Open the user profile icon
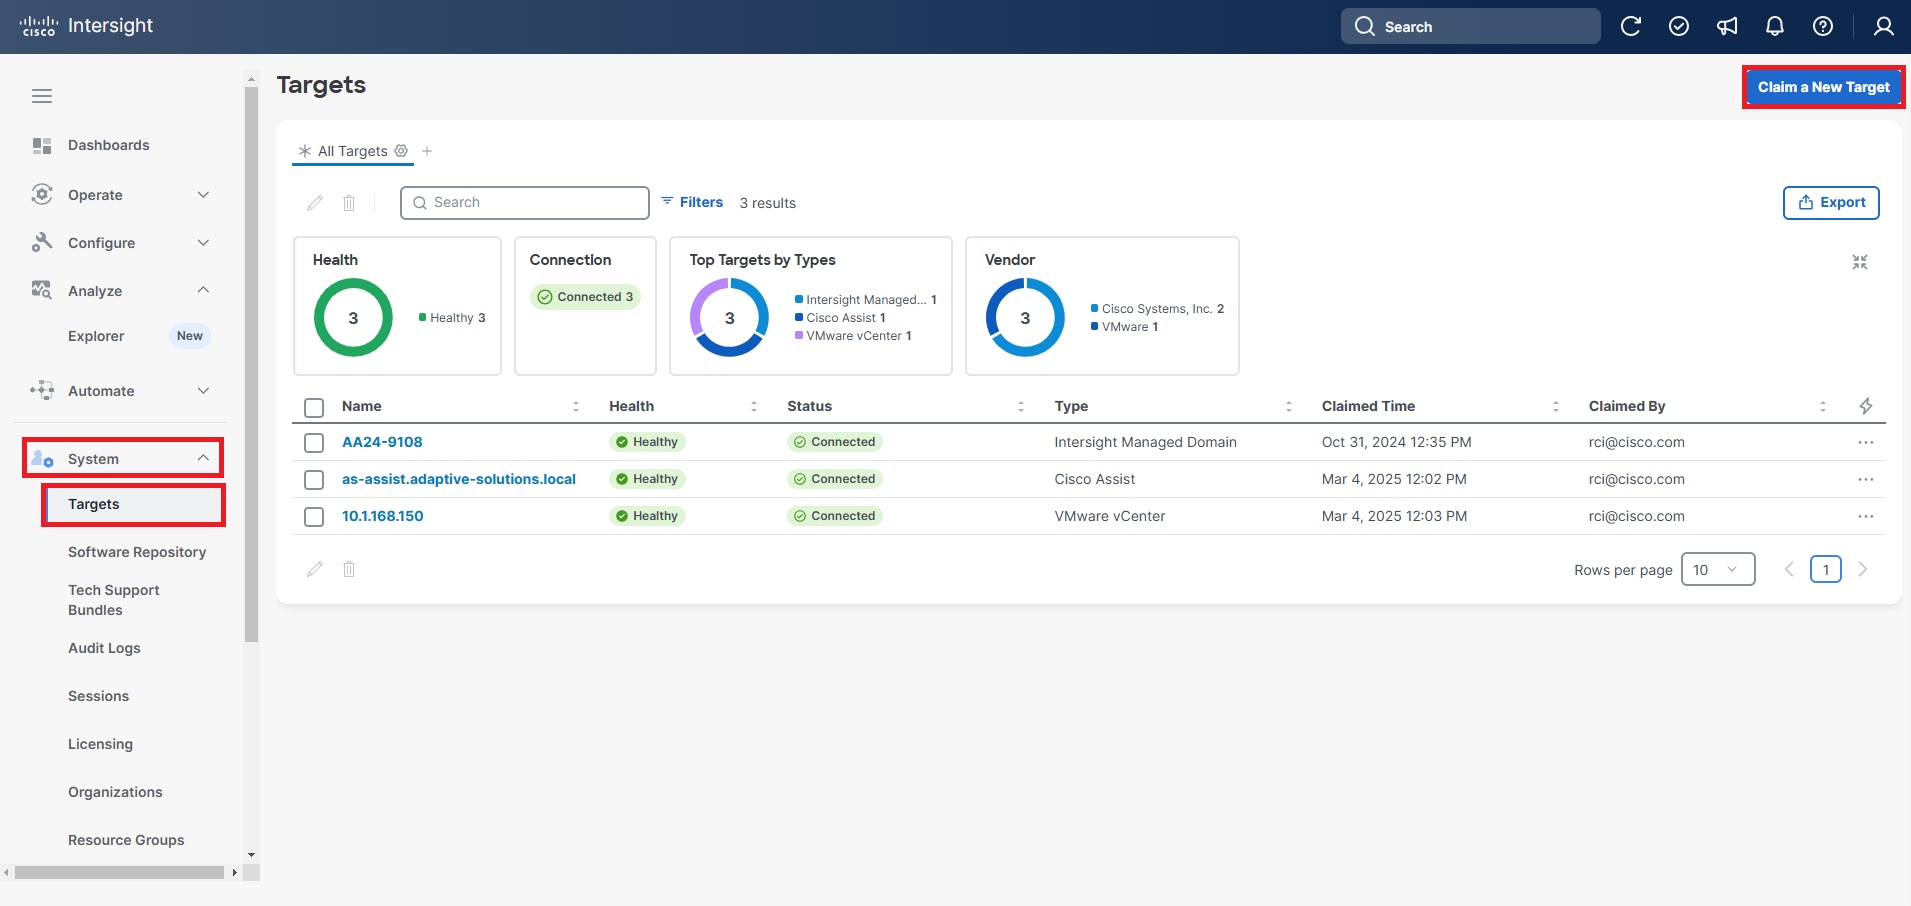Screen dimensions: 1911x906 1884,27
